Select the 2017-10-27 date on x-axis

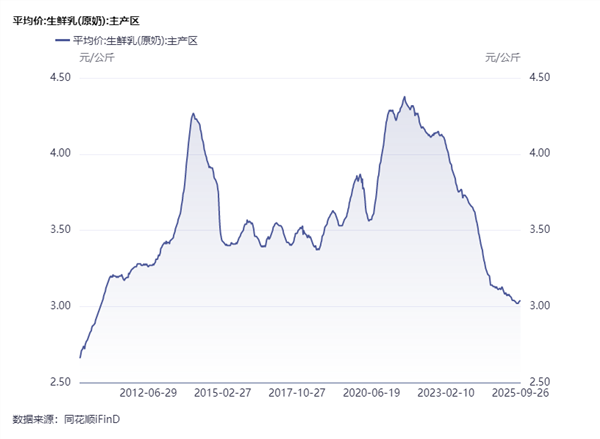297,395
